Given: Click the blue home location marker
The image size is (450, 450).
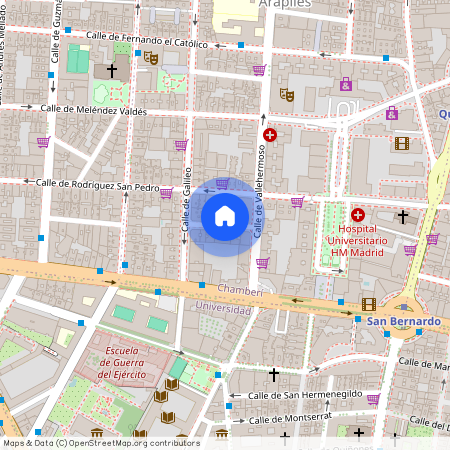Looking at the screenshot, I should tap(225, 217).
